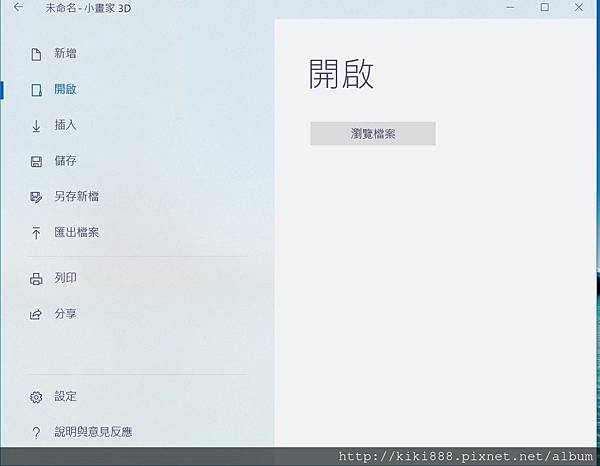The image size is (600, 466).
Task: Select the 匯出檔案 menu label
Action: (x=77, y=232)
